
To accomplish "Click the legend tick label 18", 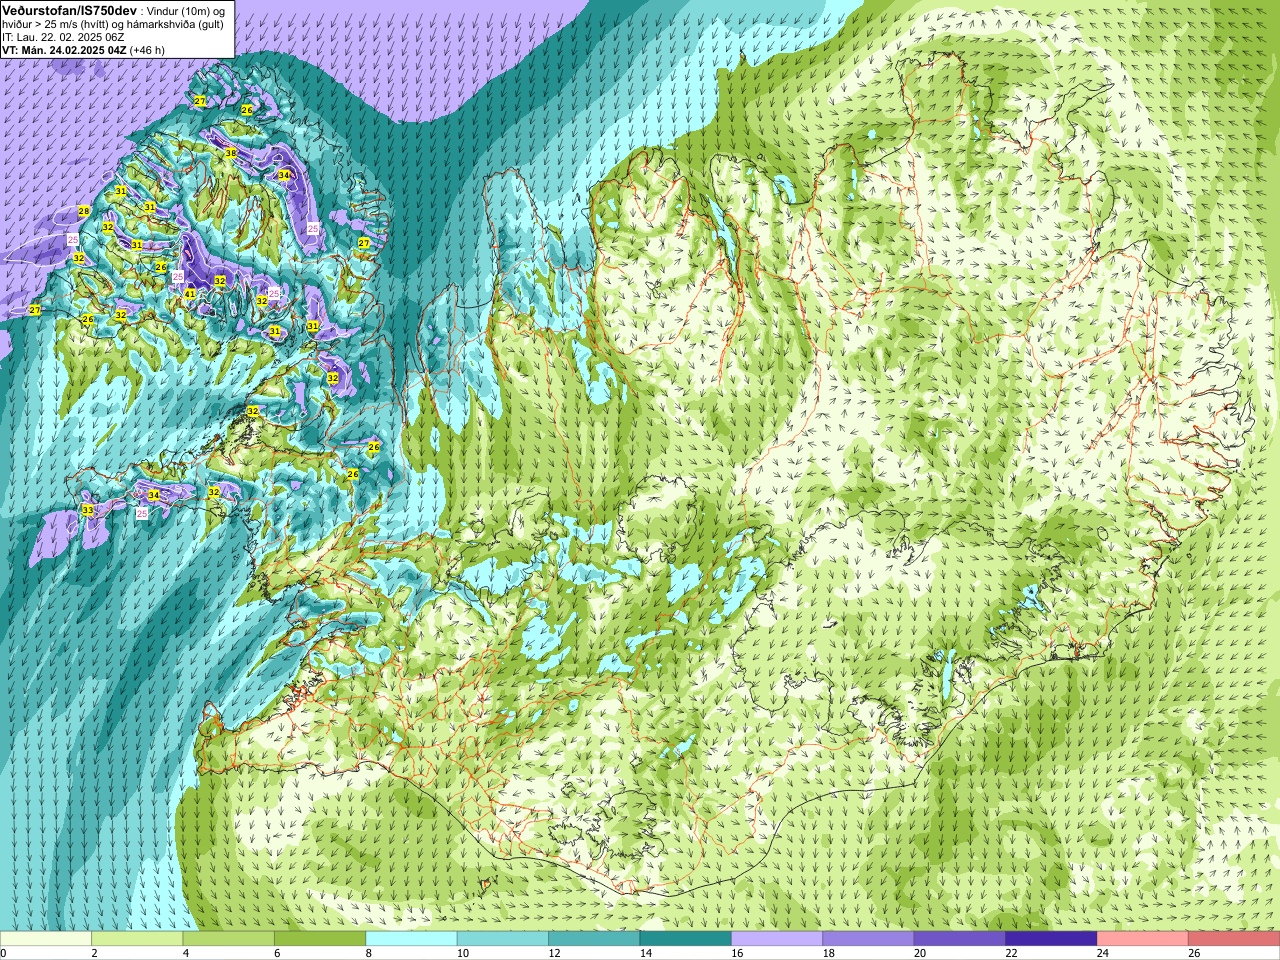I will tap(829, 953).
